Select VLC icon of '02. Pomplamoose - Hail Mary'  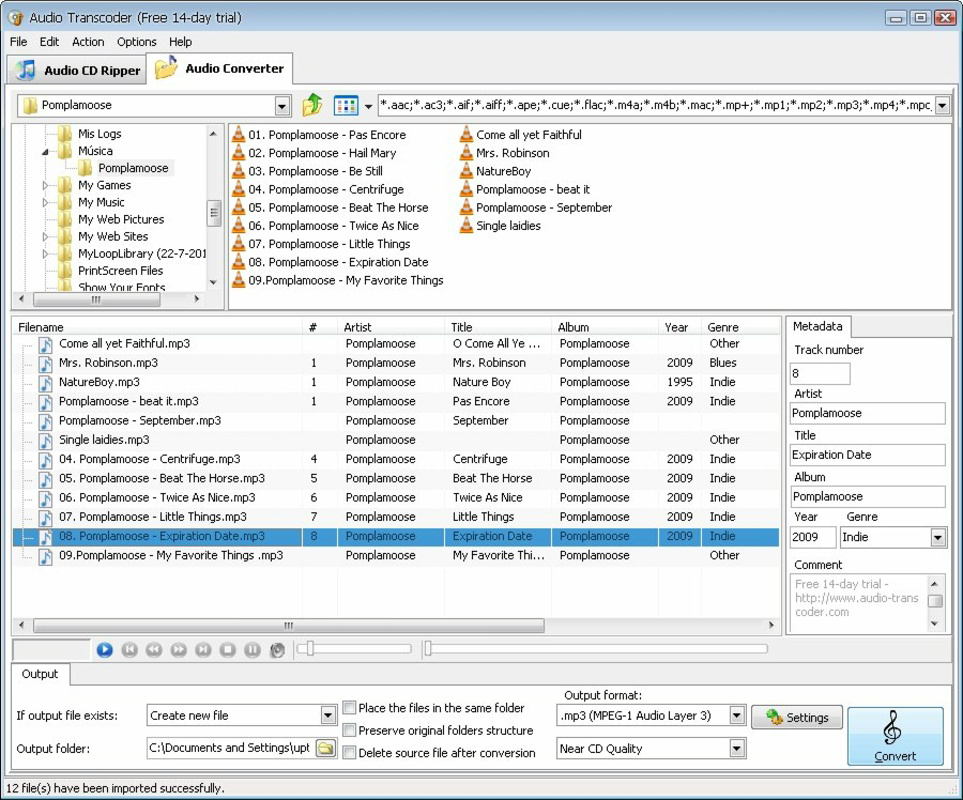[238, 153]
